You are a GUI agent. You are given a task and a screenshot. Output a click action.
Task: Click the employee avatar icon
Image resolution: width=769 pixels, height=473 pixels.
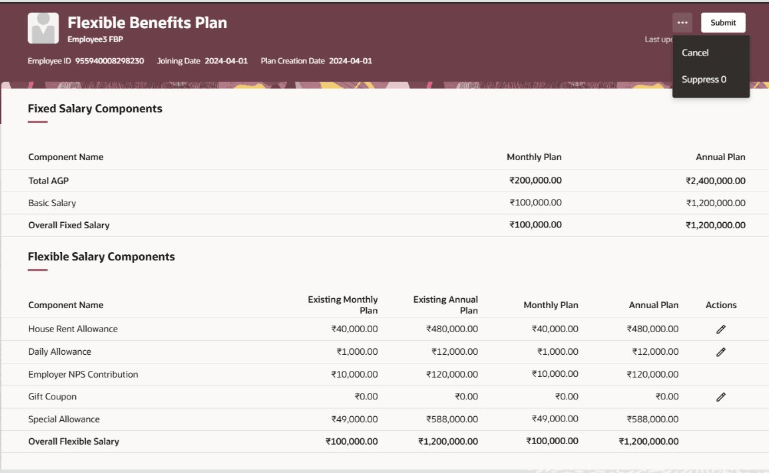tap(43, 28)
